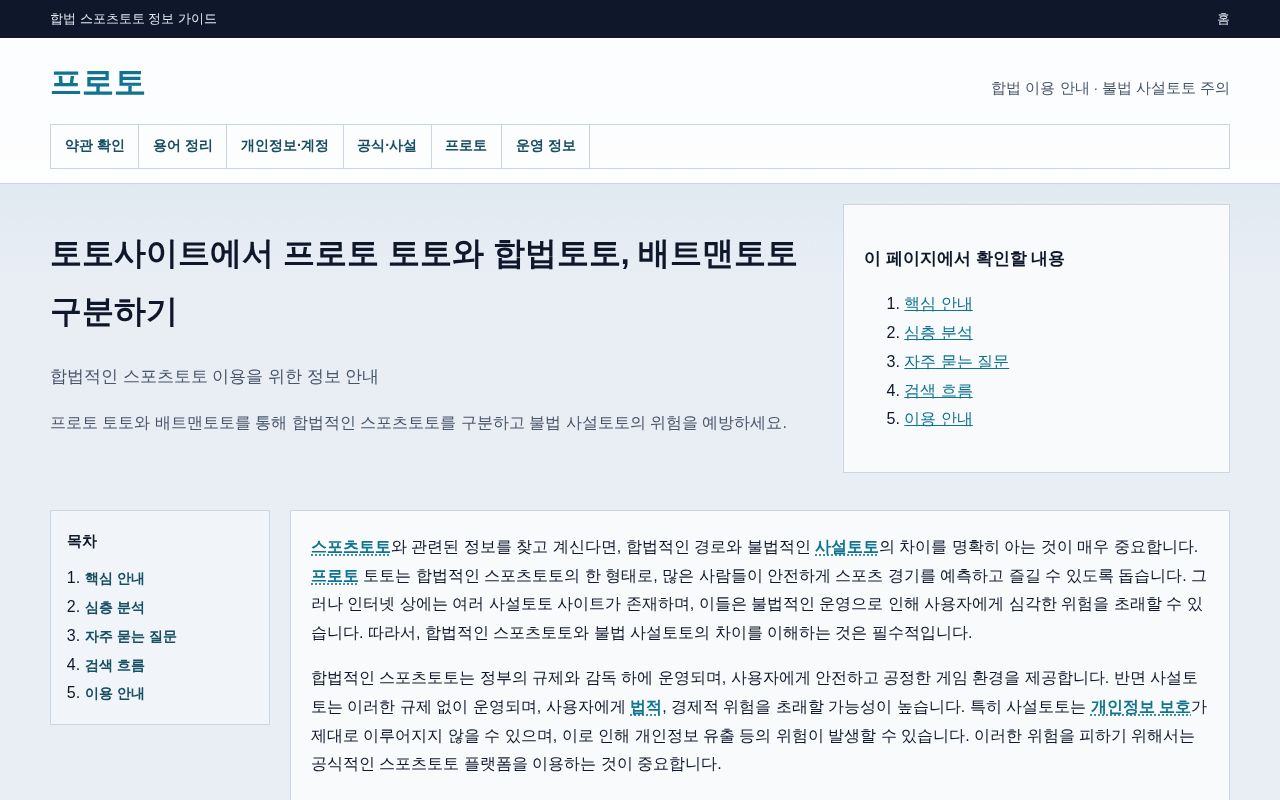Open the 약관 확인 navigation item
1280x800 pixels.
pyautogui.click(x=95, y=146)
